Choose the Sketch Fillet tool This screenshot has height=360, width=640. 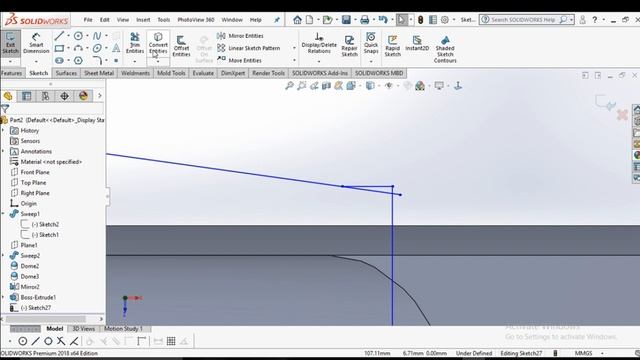coord(97,60)
